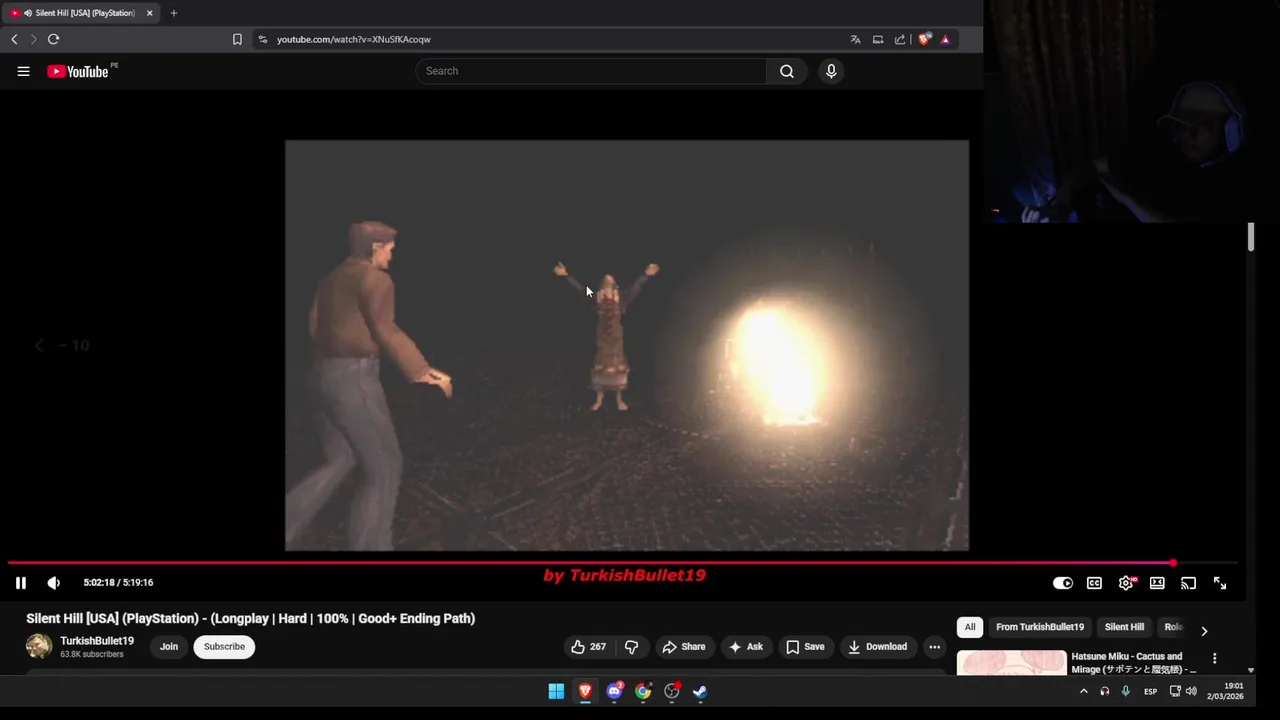Open ESP input language switcher
The width and height of the screenshot is (1280, 720).
(1150, 691)
